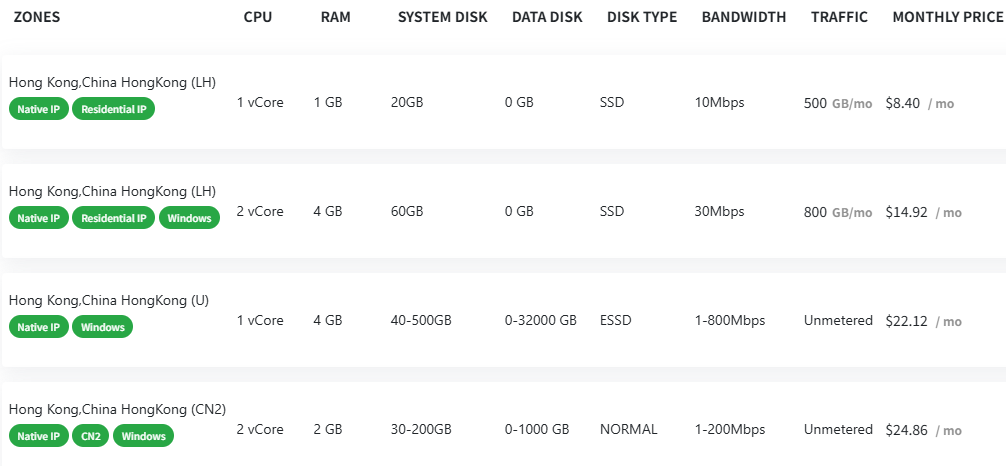Click the SYSTEM DISK column header

[x=442, y=17]
